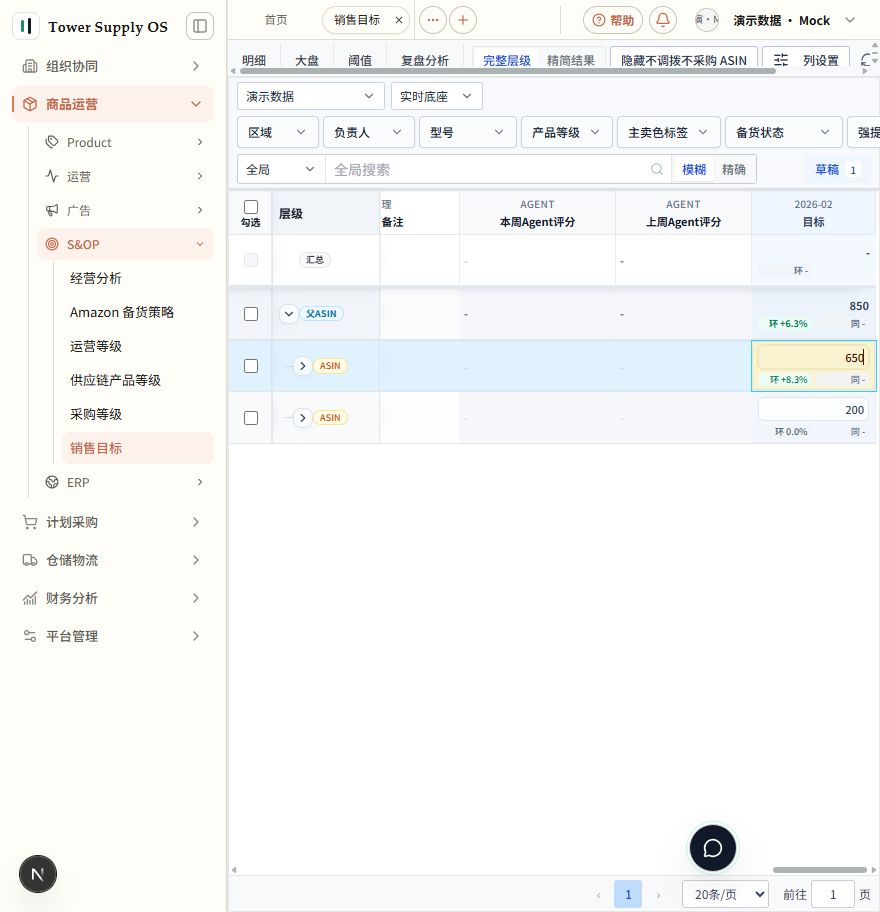Viewport: 880px width, 912px height.
Task: Go to previous page arrow in pagination
Action: click(598, 895)
